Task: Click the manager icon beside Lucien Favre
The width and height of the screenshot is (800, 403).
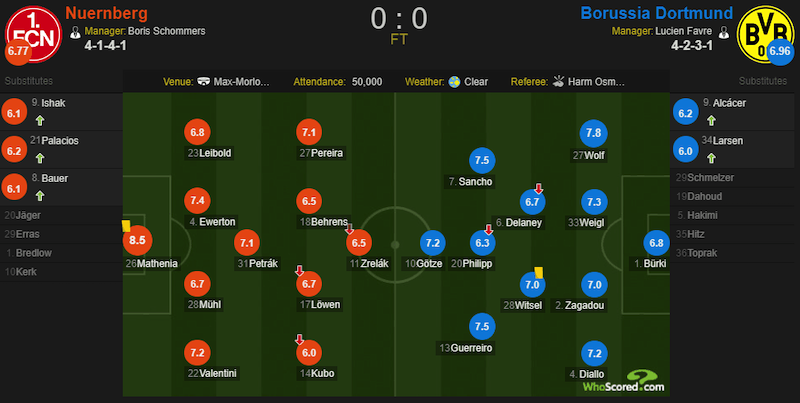Action: (x=723, y=32)
